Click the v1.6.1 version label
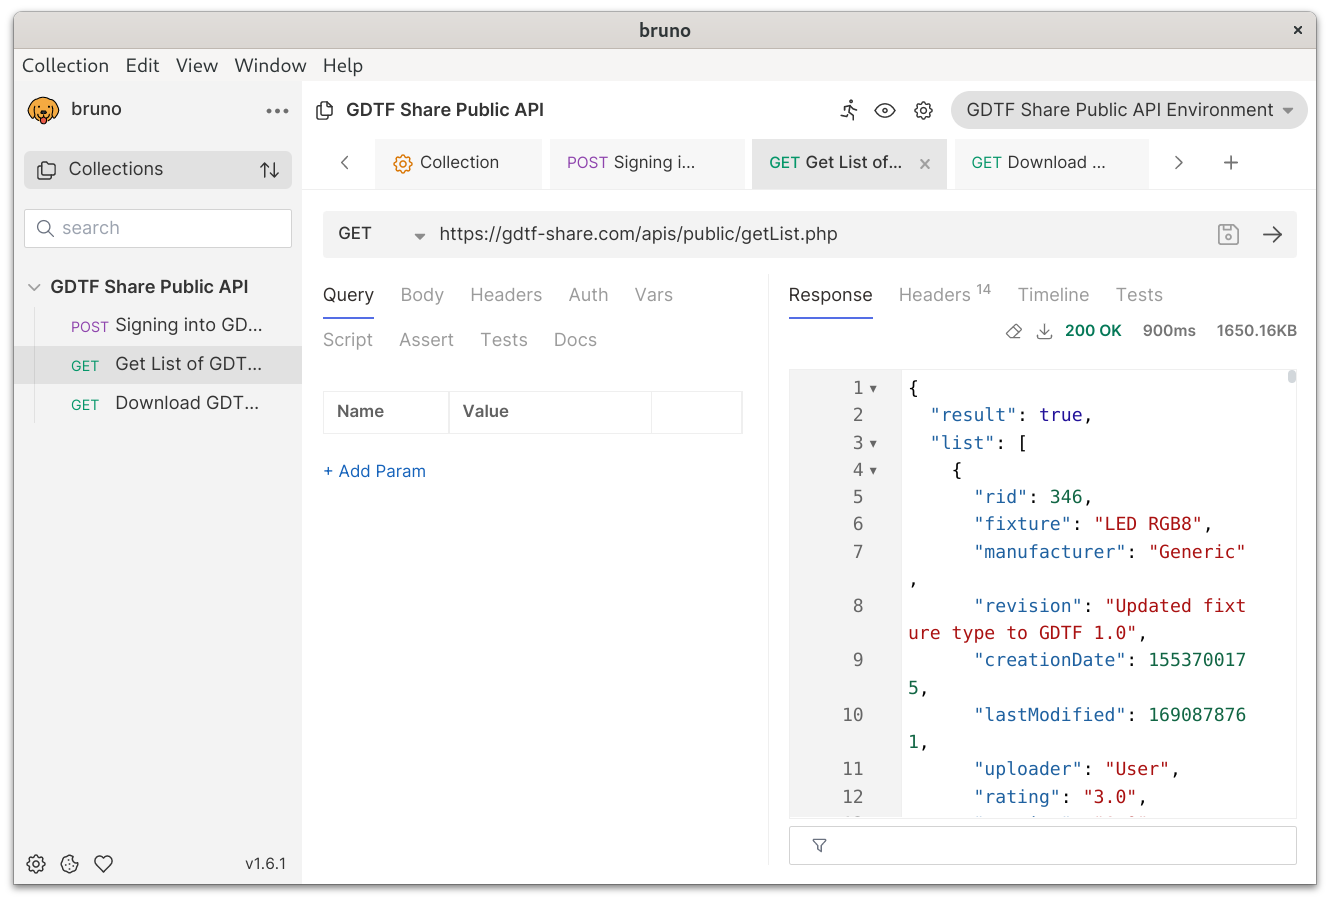1330x901 pixels. click(265, 864)
